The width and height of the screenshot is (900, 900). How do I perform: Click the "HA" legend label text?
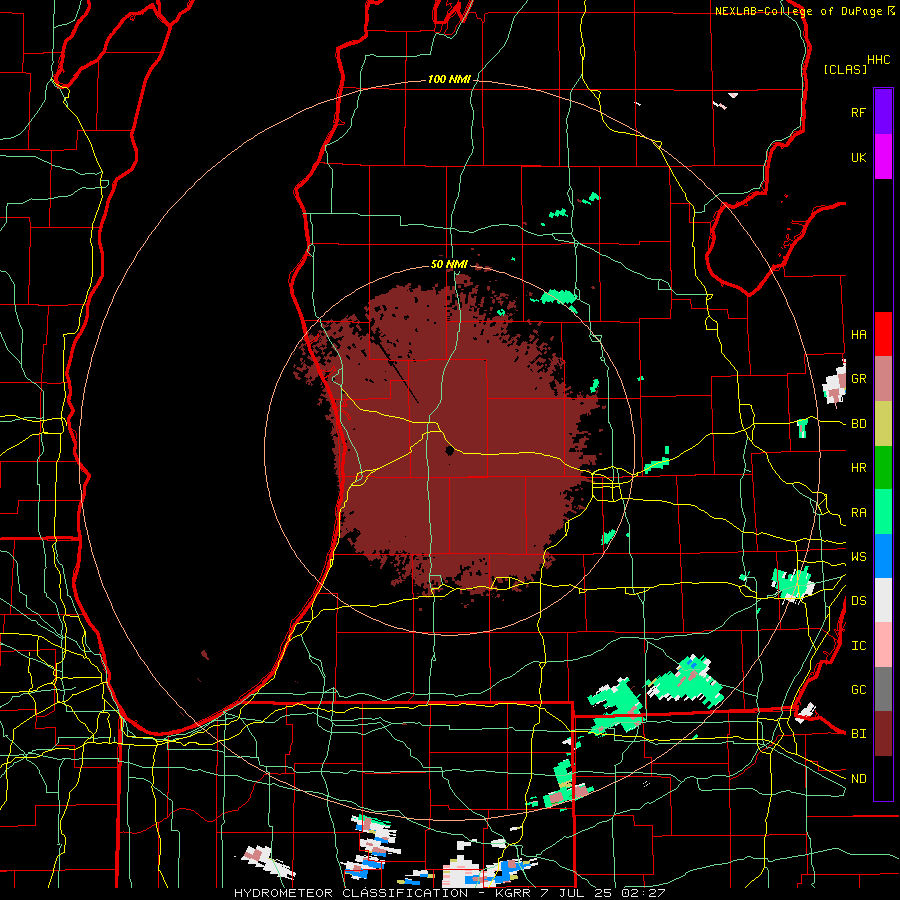[859, 335]
